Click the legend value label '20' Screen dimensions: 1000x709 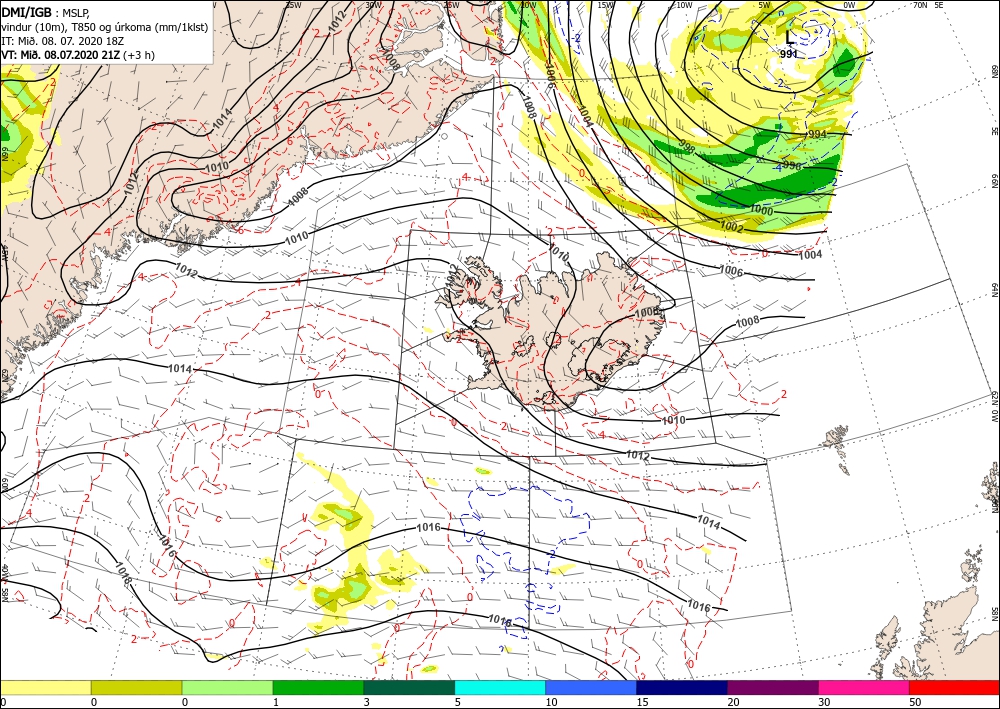point(733,702)
